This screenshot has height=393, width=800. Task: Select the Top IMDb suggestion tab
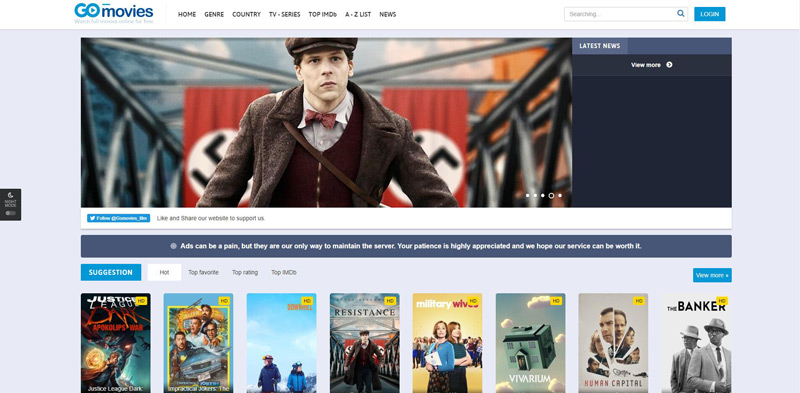pos(284,273)
